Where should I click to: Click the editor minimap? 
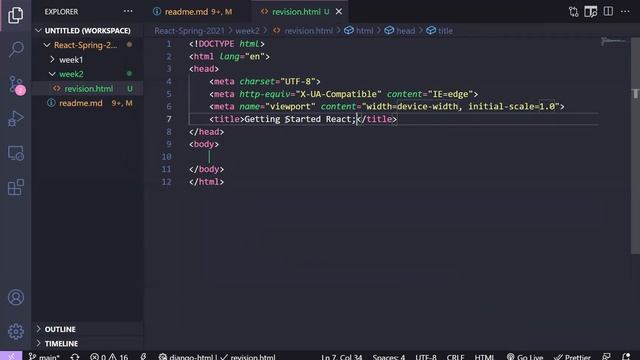click(612, 41)
